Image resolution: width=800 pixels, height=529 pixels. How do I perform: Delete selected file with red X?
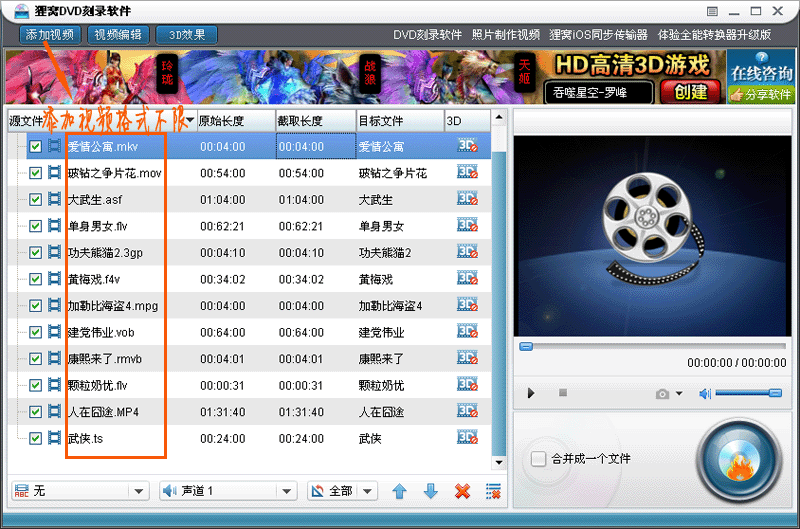462,491
